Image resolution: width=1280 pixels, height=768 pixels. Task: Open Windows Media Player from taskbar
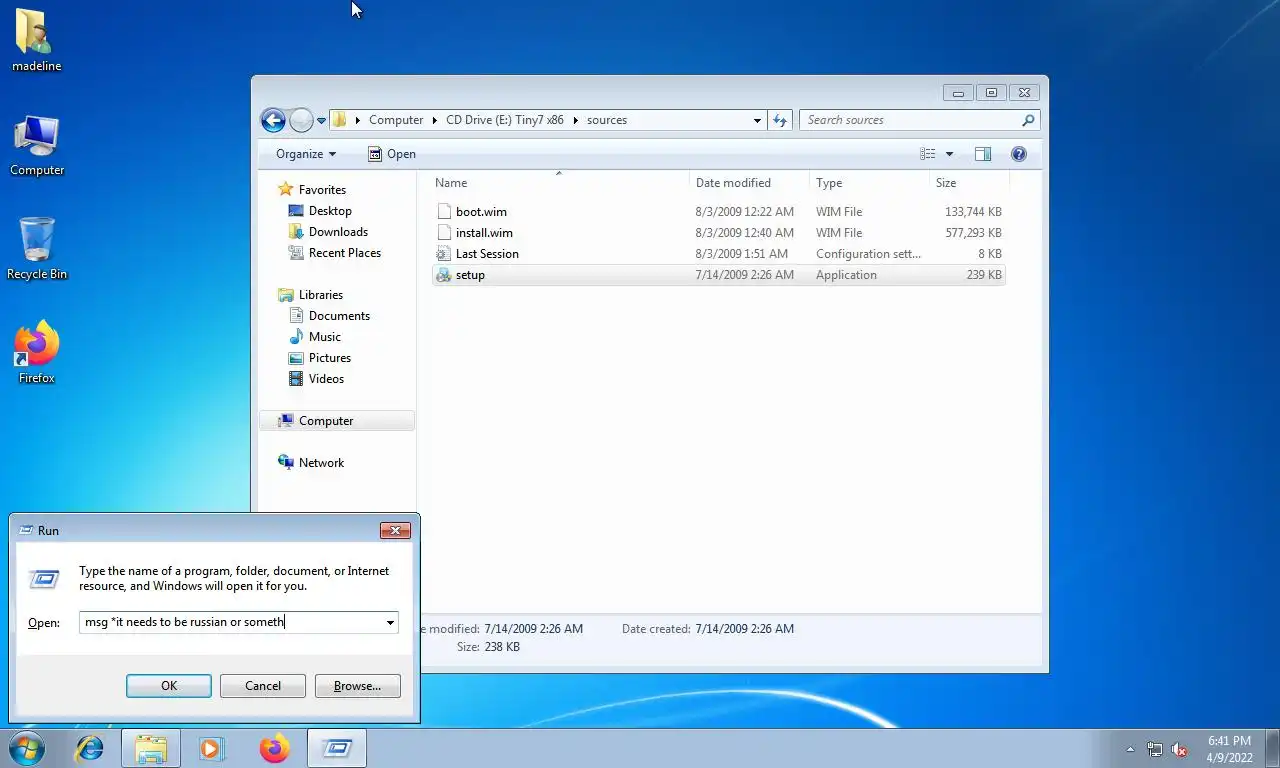pos(211,748)
